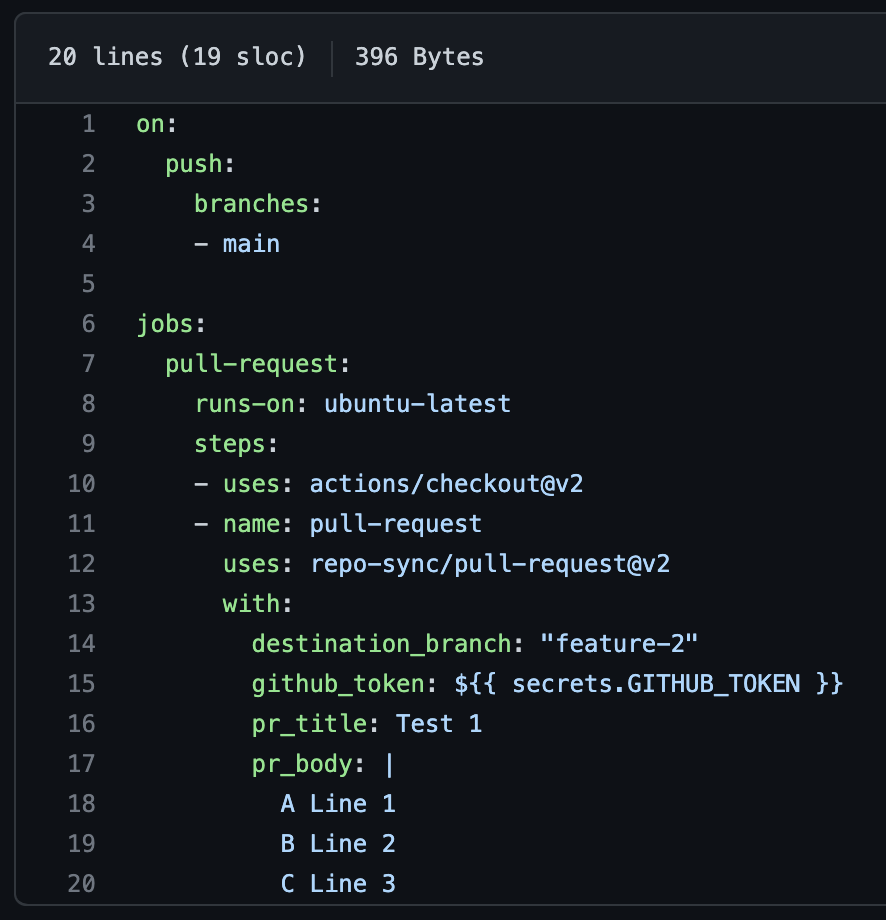This screenshot has height=920, width=886.
Task: Click the 'ubuntu-latest' value
Action: coord(418,404)
